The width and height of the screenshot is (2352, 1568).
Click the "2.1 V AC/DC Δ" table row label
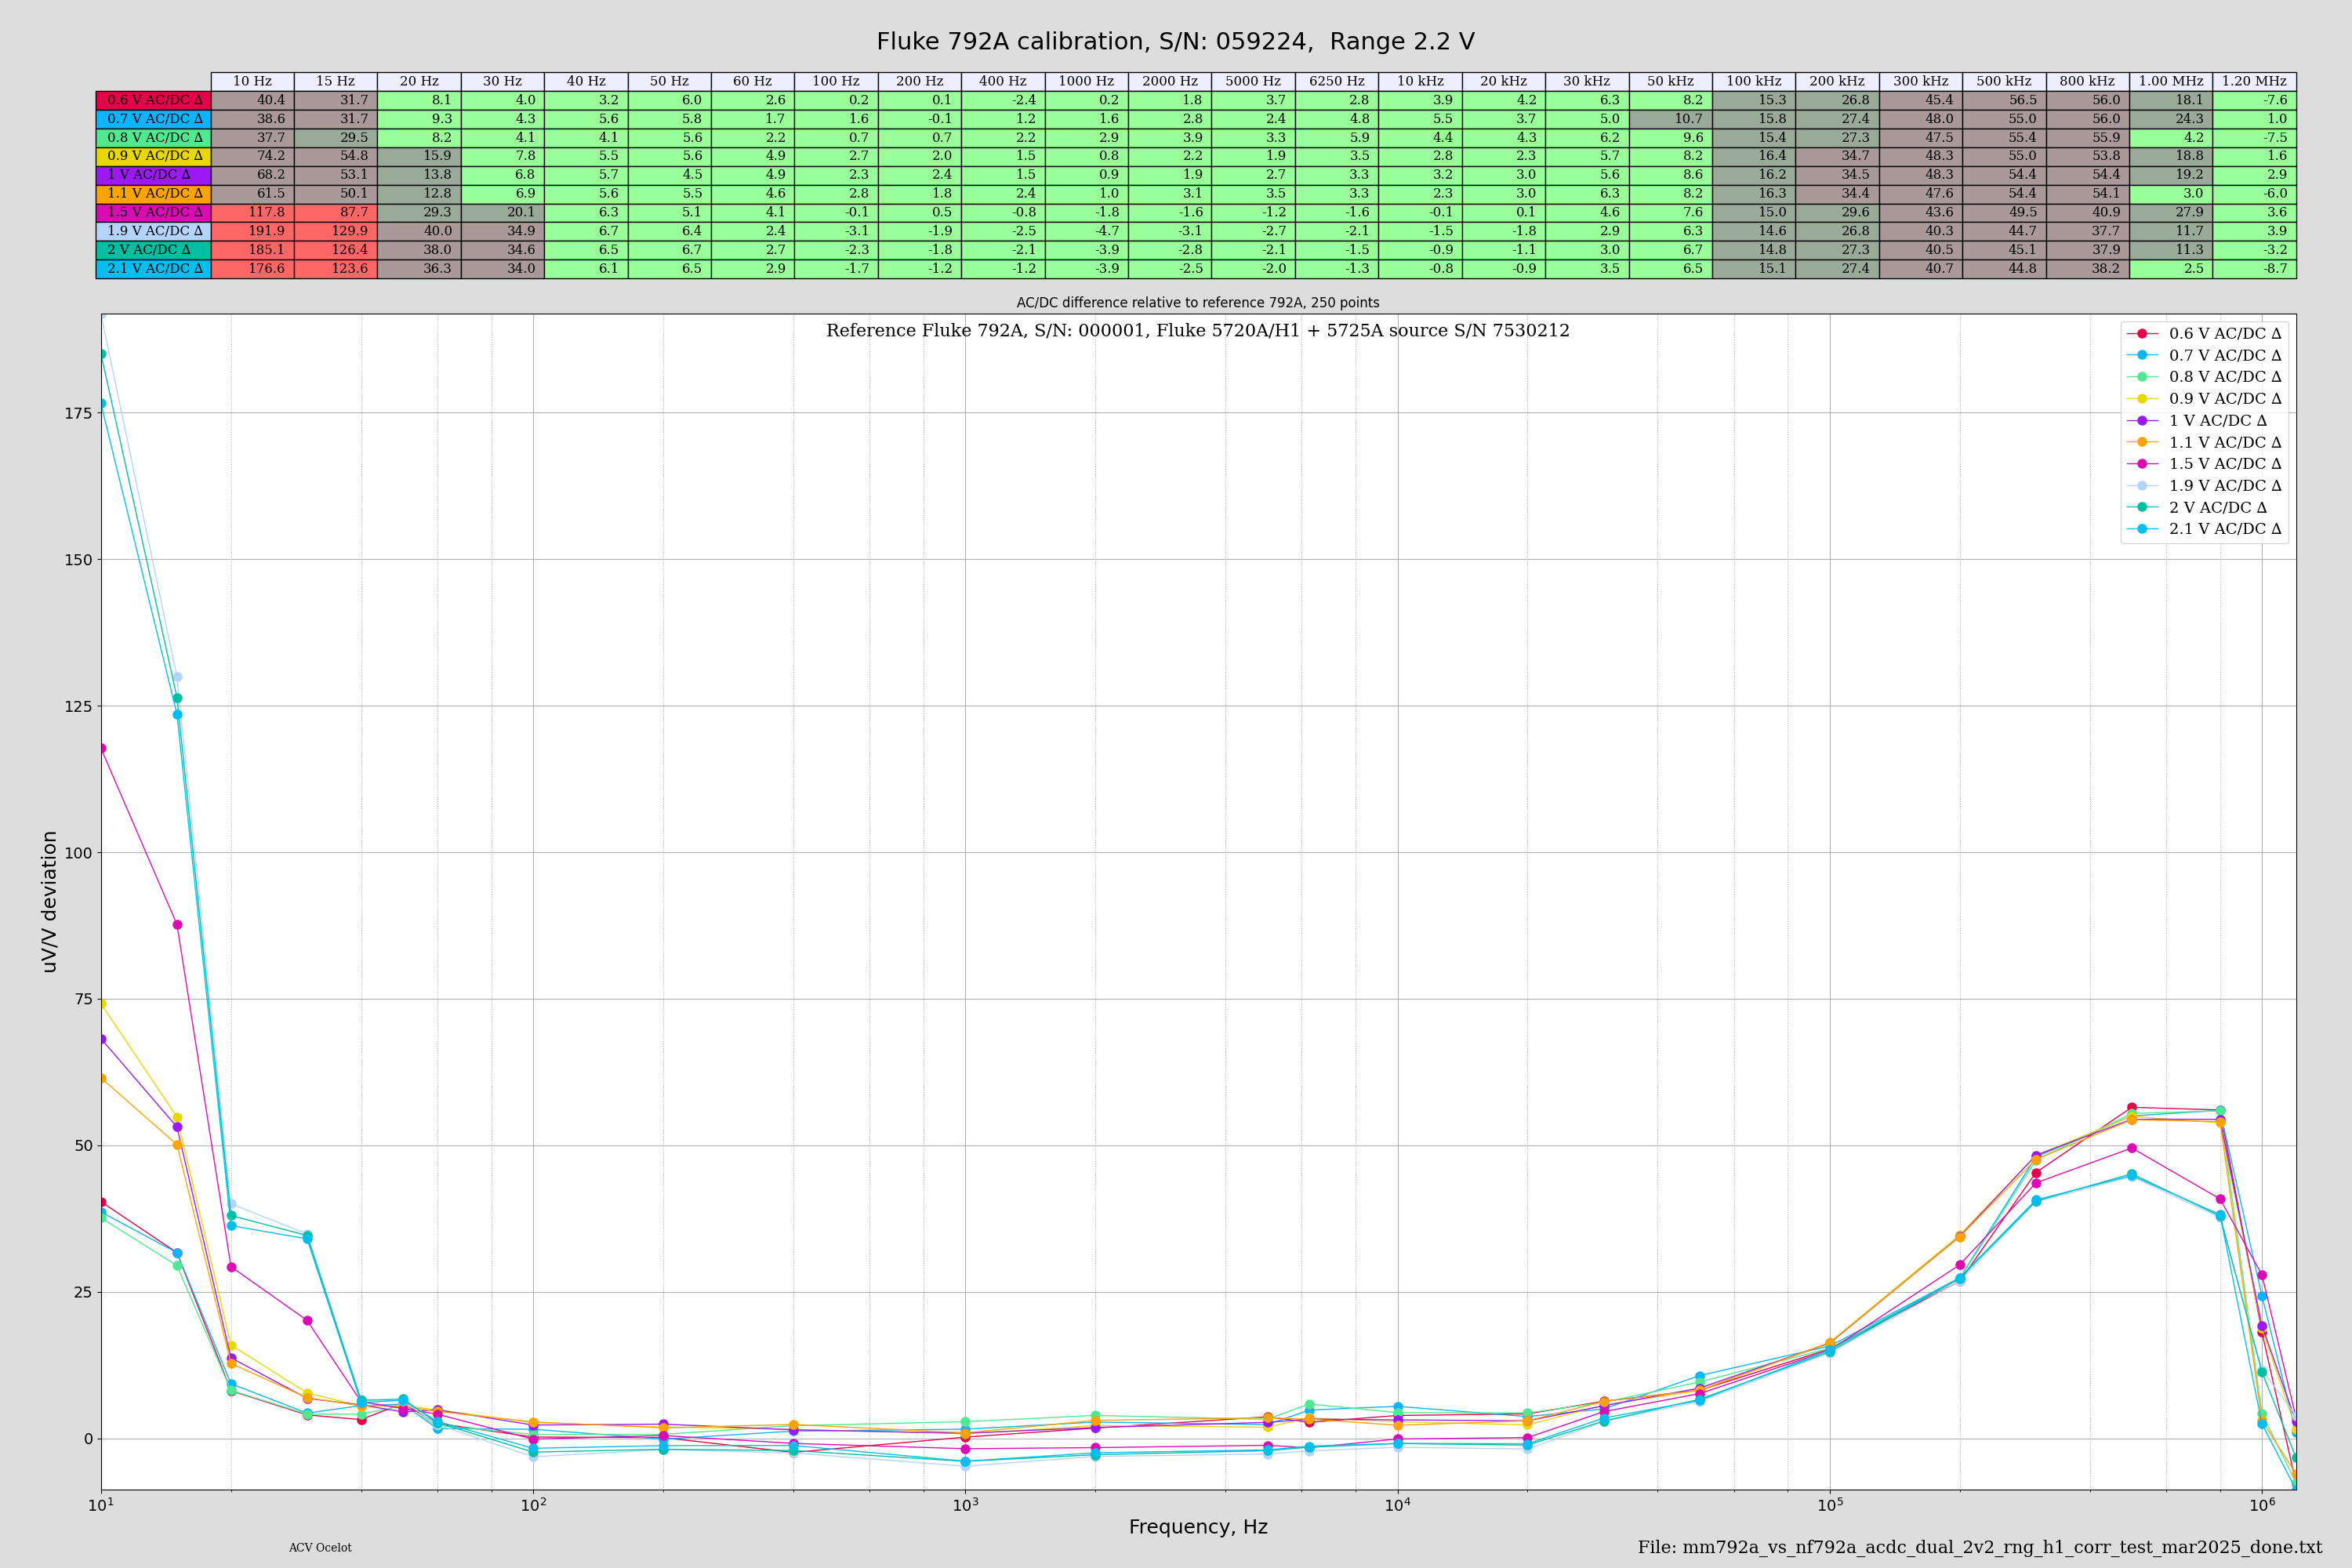(x=154, y=269)
